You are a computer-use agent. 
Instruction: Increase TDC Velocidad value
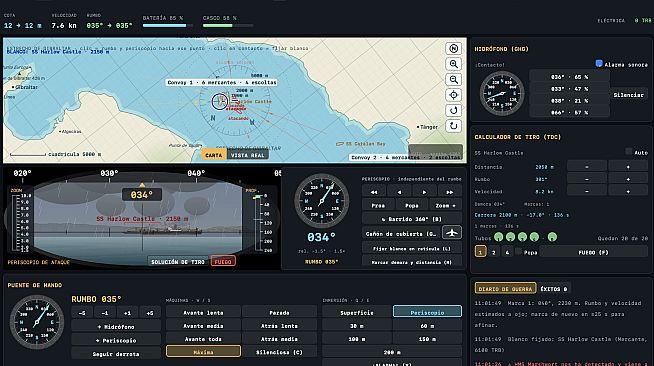click(628, 191)
